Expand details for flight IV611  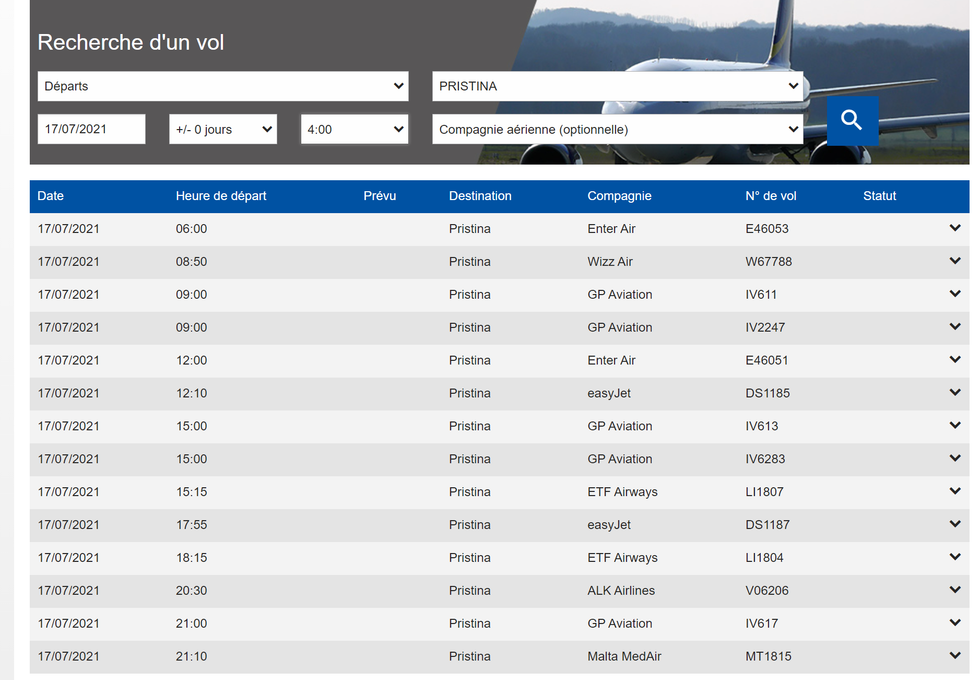click(955, 295)
